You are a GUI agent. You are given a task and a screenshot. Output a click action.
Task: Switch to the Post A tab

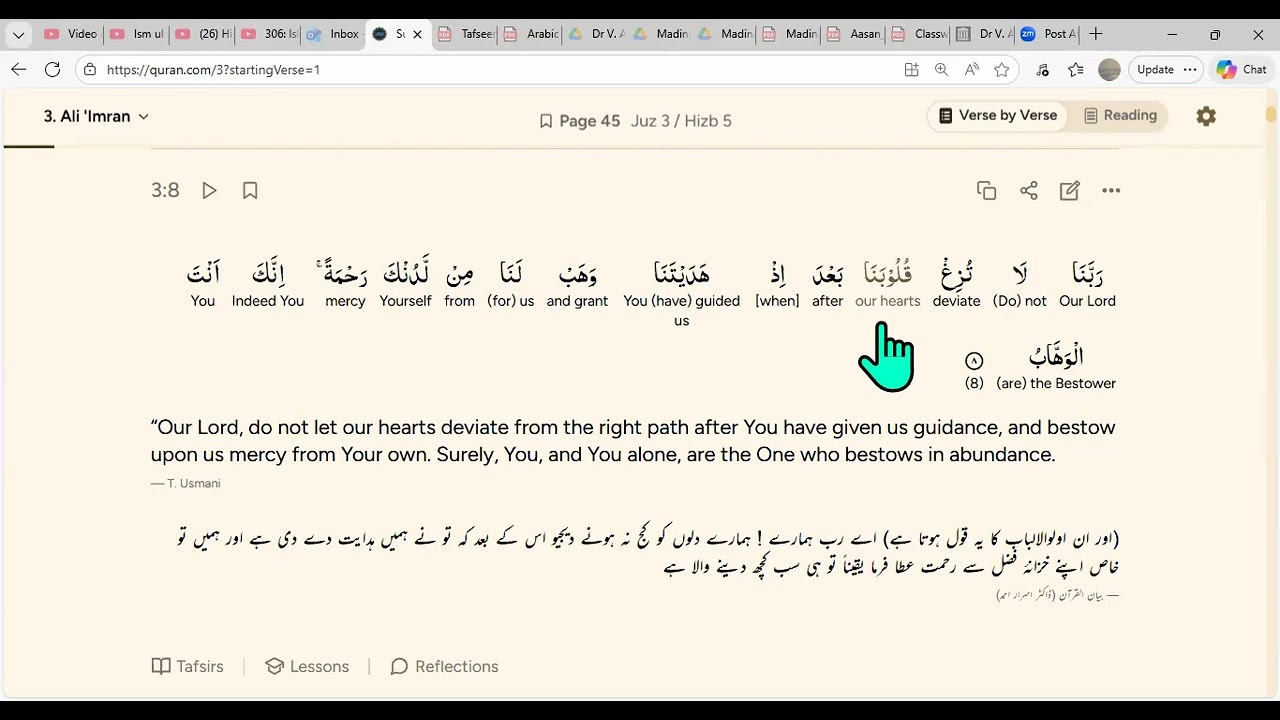[x=1049, y=34]
